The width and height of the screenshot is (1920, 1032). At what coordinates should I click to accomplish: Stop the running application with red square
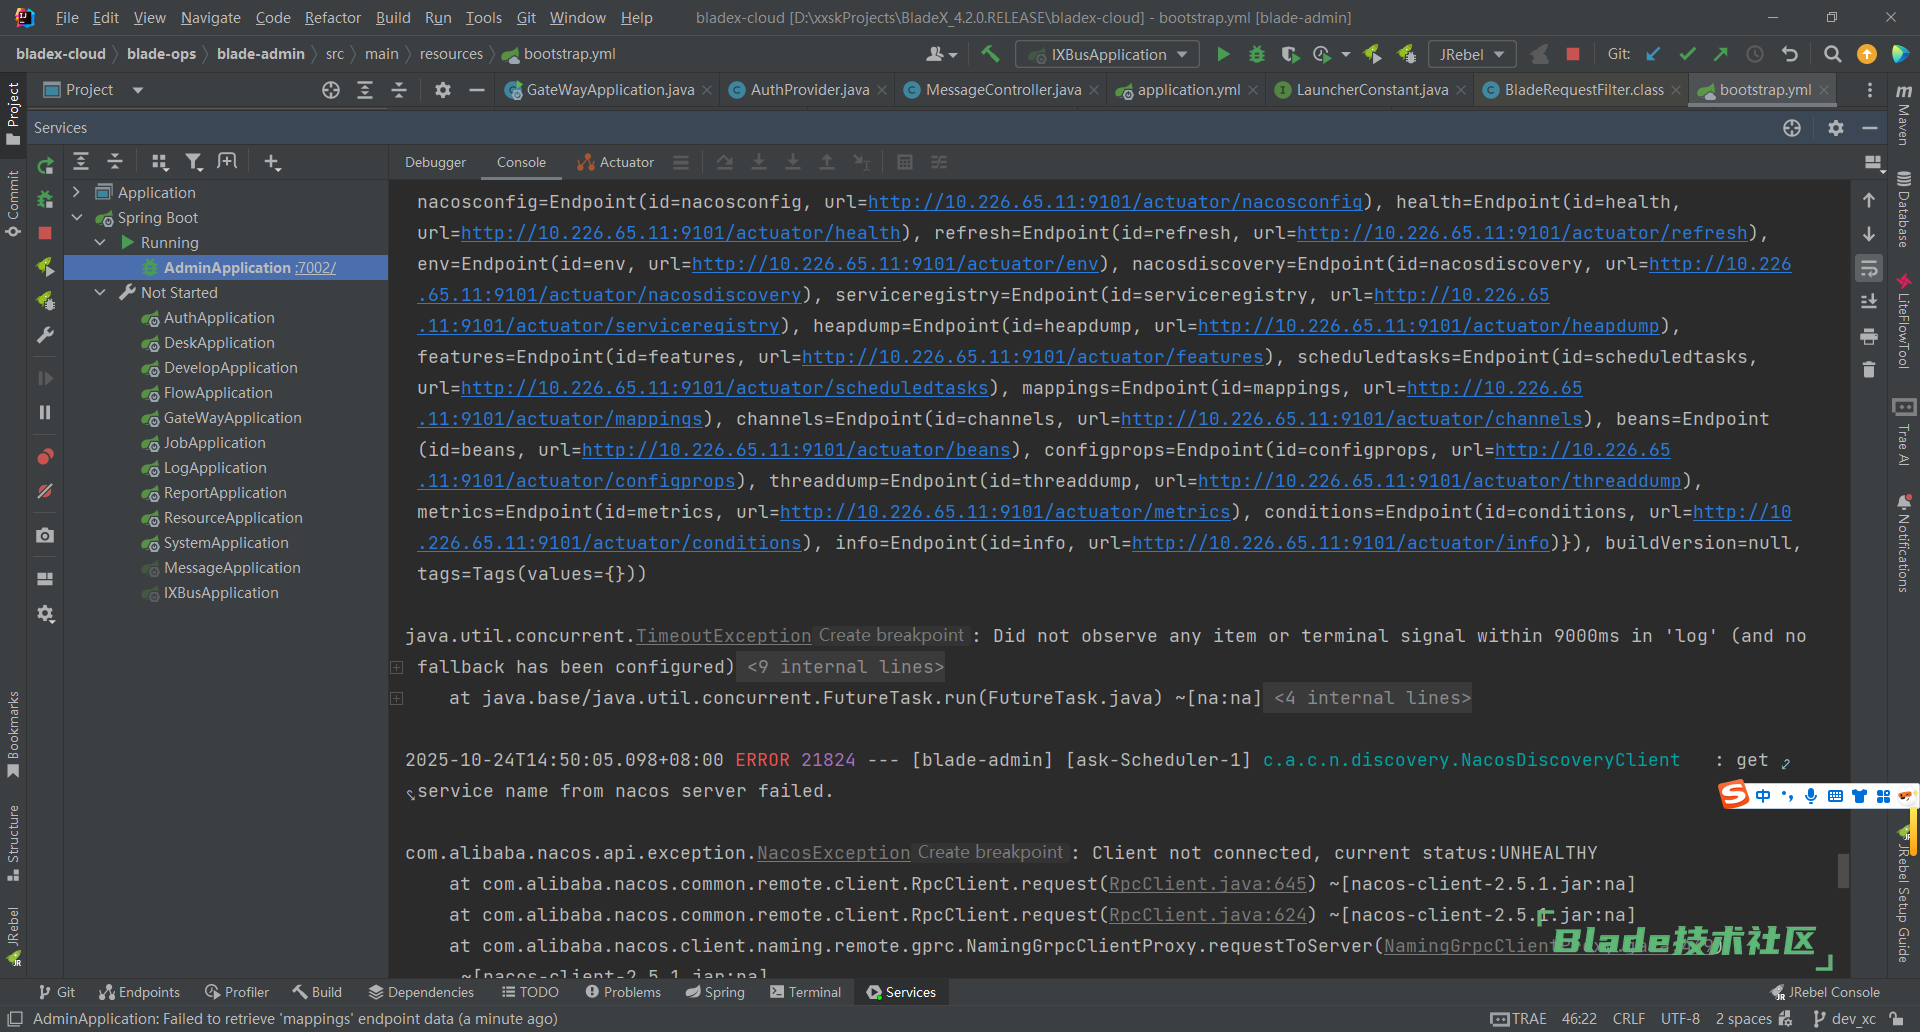[1573, 54]
